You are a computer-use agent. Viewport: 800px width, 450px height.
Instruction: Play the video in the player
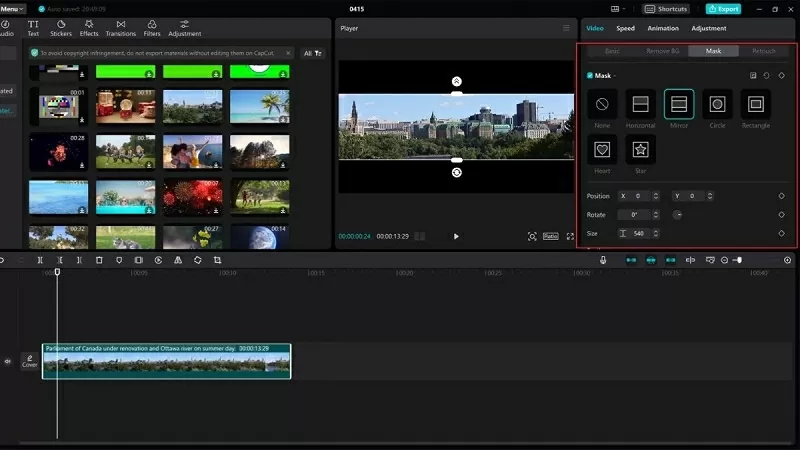point(456,236)
